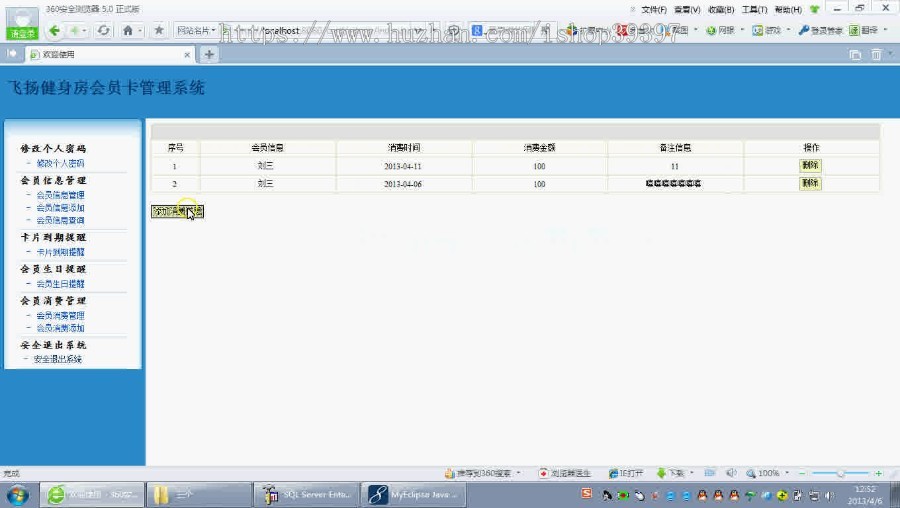Open 会员生日提醒 link
900x508 pixels.
pyautogui.click(x=60, y=284)
